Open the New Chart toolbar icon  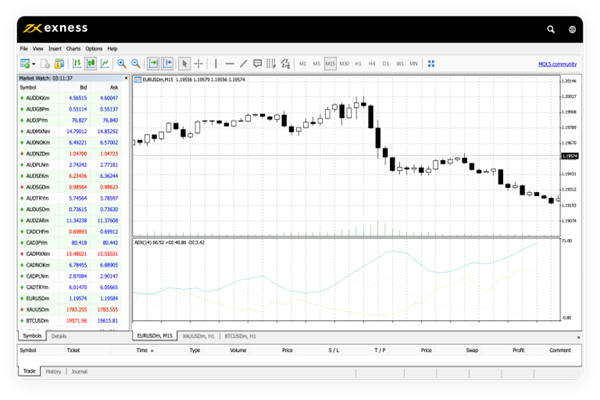25,64
